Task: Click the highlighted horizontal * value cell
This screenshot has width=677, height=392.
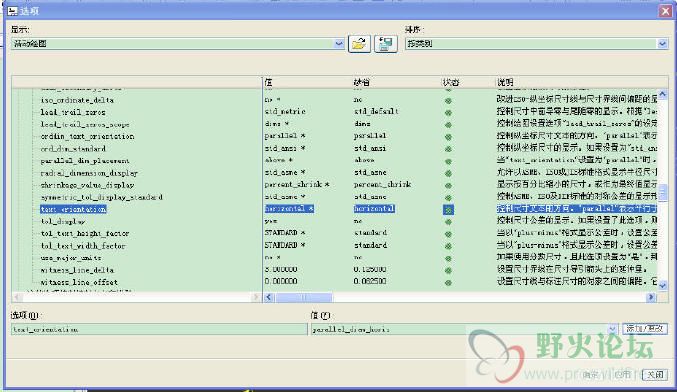Action: tap(289, 209)
